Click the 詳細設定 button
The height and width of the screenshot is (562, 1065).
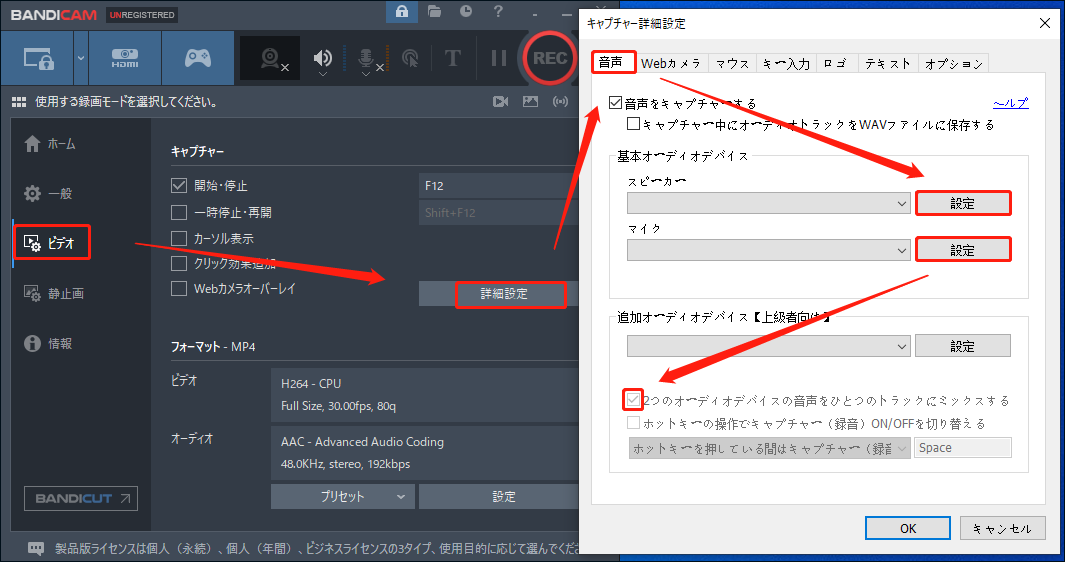pyautogui.click(x=504, y=294)
